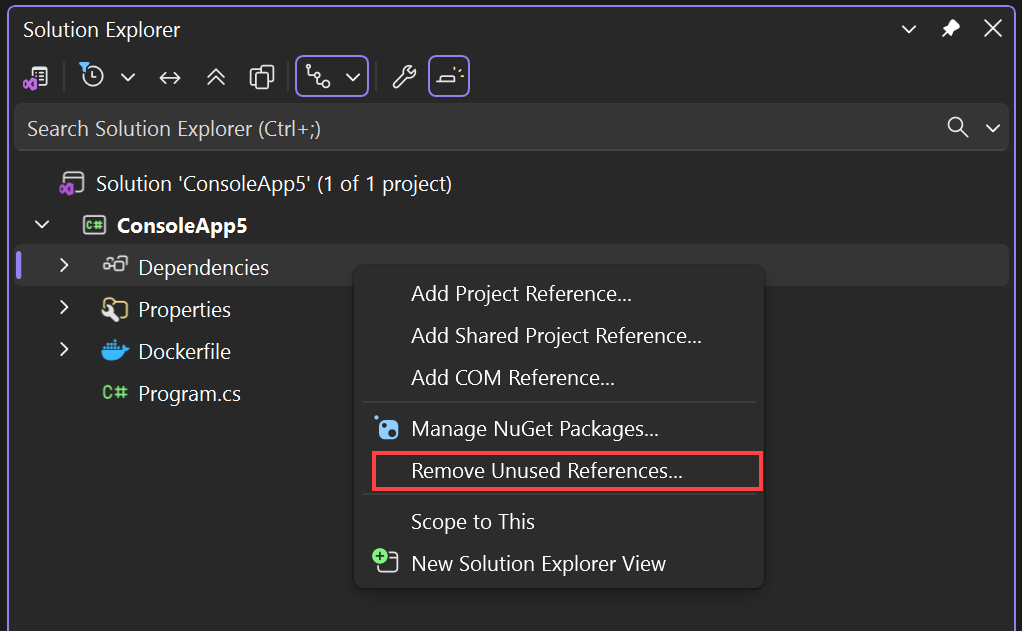1022x631 pixels.
Task: Expand the Properties node
Action: coord(64,307)
